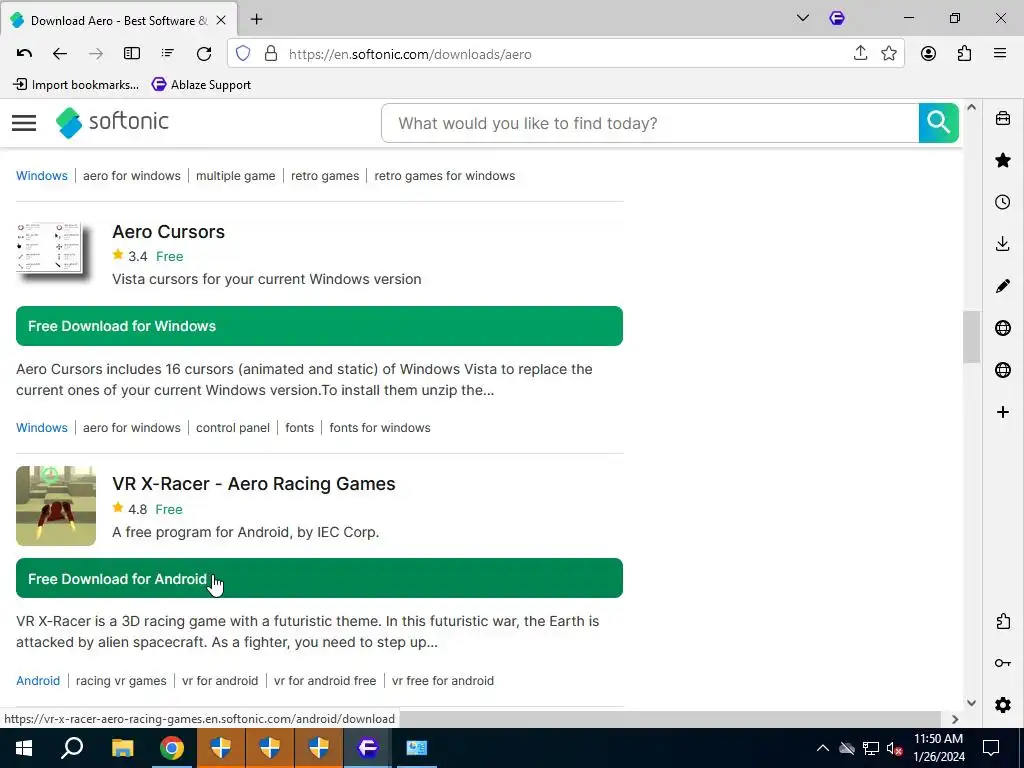Click the lower globe sidebar icon

tap(1003, 370)
